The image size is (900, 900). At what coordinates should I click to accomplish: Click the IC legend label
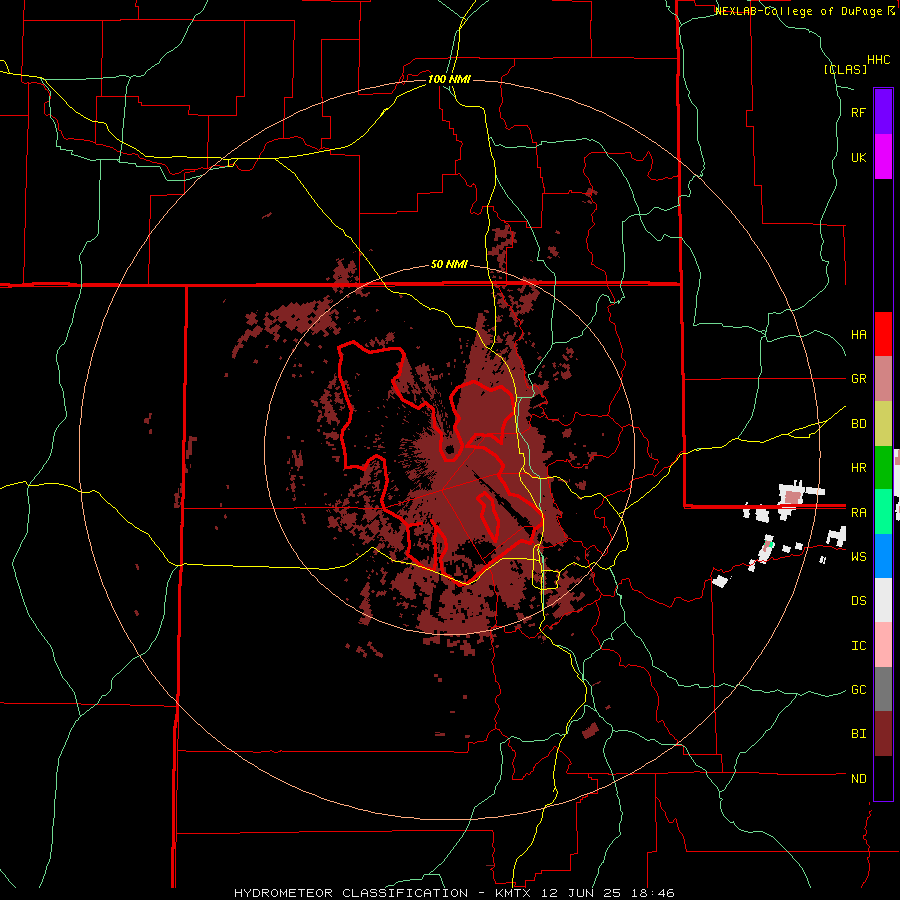(x=859, y=646)
